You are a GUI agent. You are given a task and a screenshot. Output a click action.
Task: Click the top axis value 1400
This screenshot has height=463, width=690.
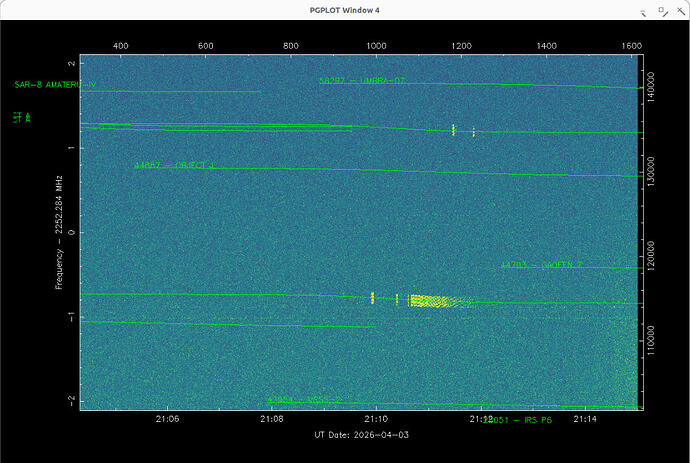[x=547, y=46]
